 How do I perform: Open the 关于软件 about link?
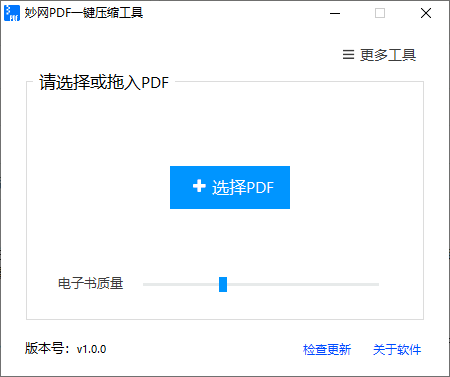pos(397,349)
